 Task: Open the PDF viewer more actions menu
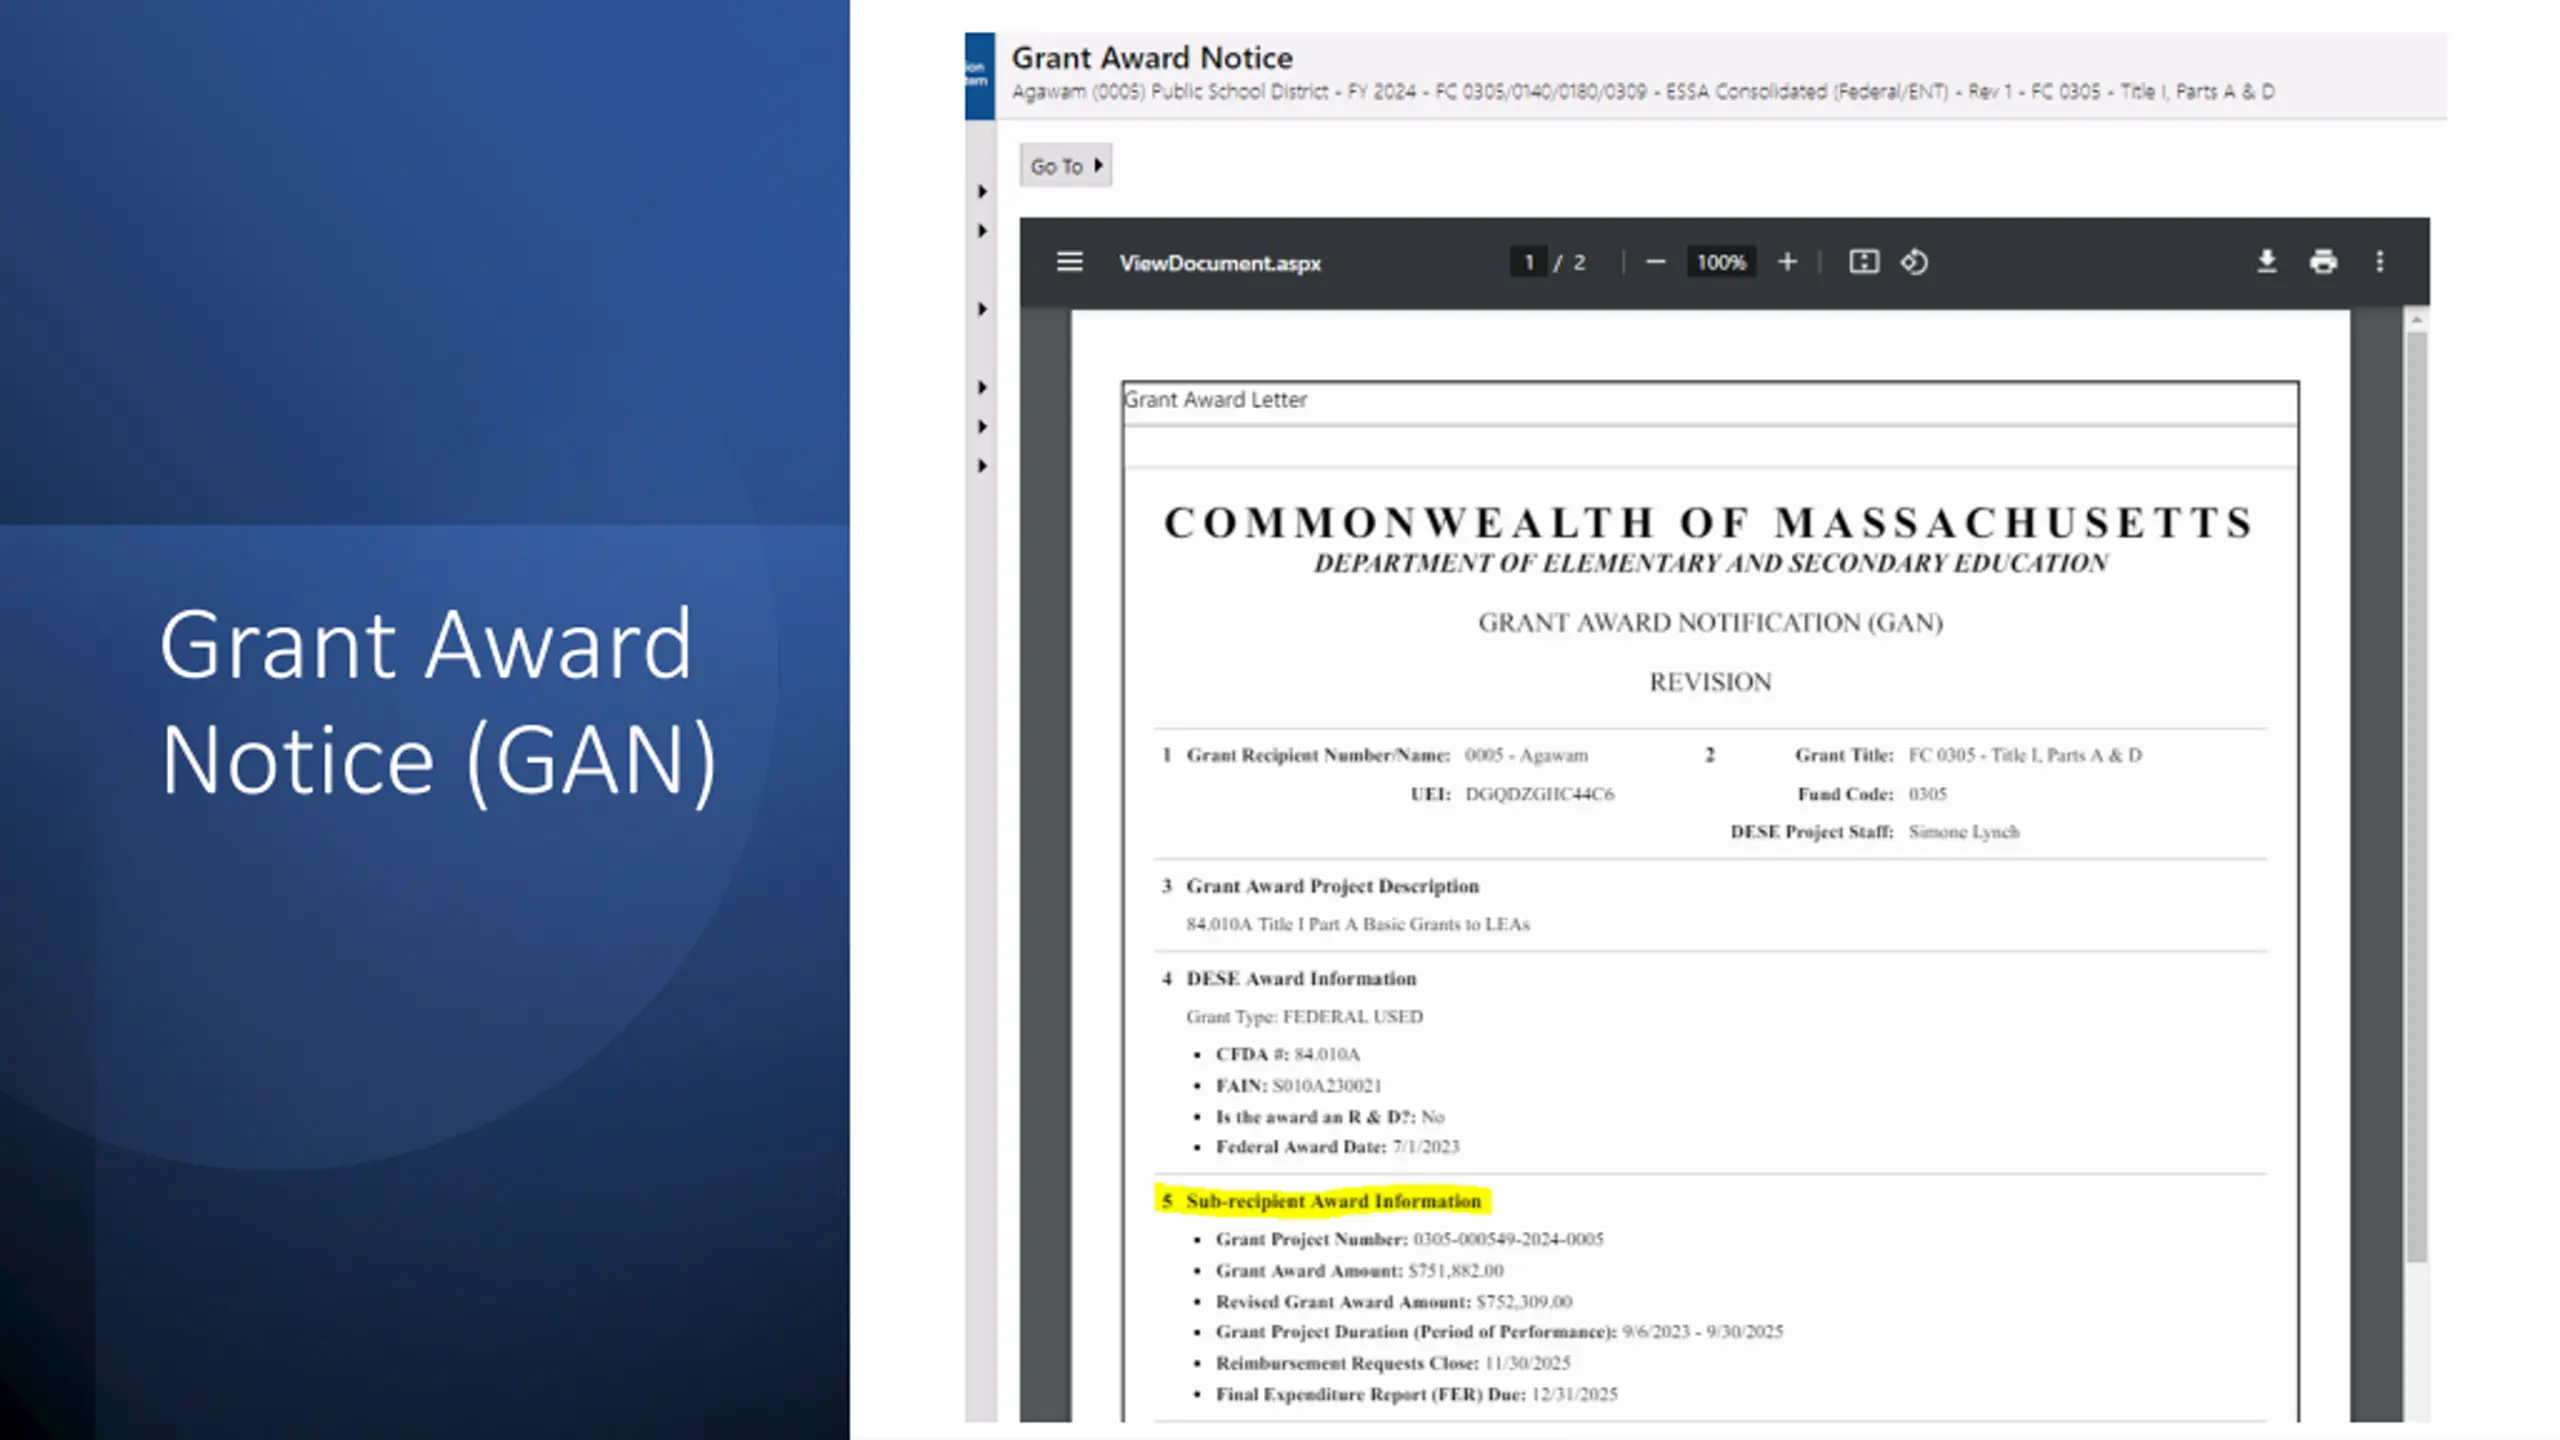(2380, 262)
